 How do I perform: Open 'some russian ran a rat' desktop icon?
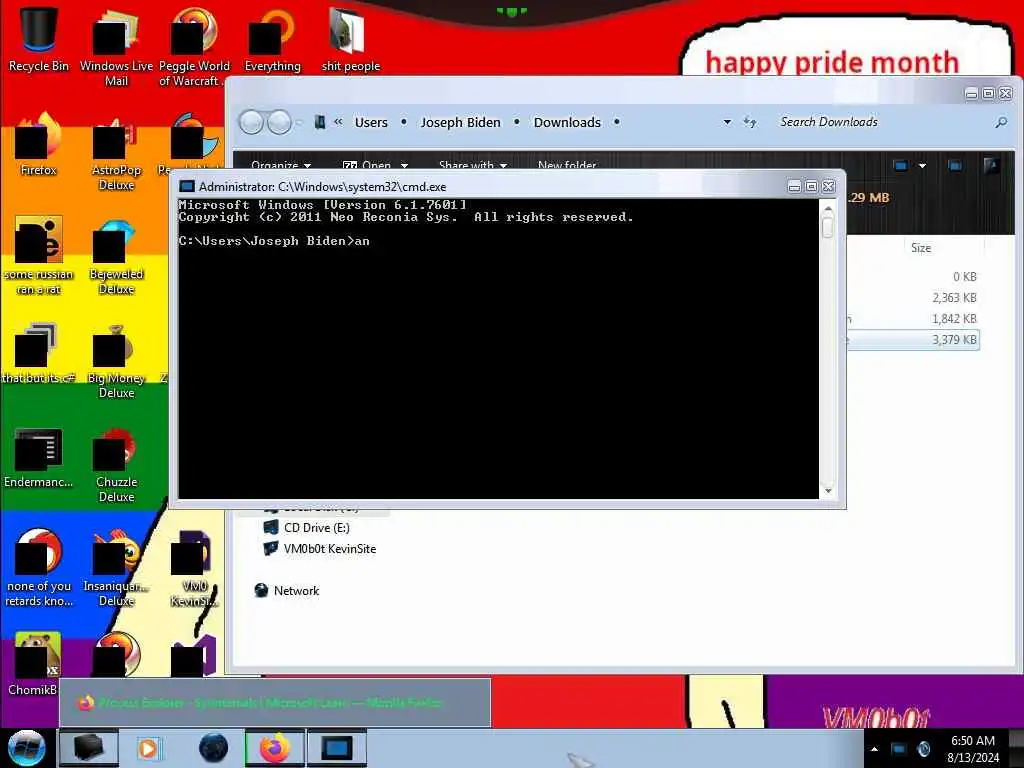coord(39,256)
